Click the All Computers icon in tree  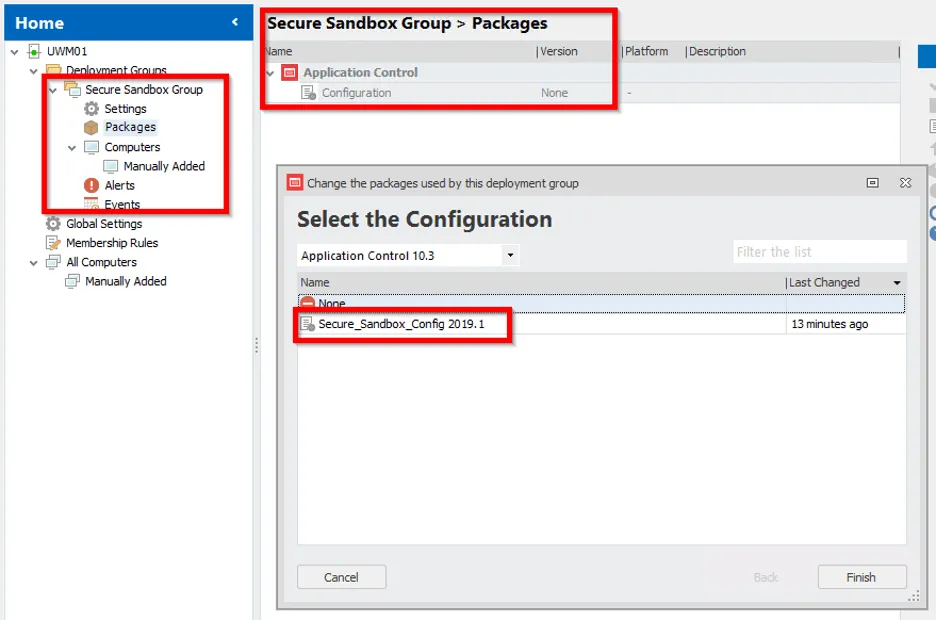click(x=53, y=262)
